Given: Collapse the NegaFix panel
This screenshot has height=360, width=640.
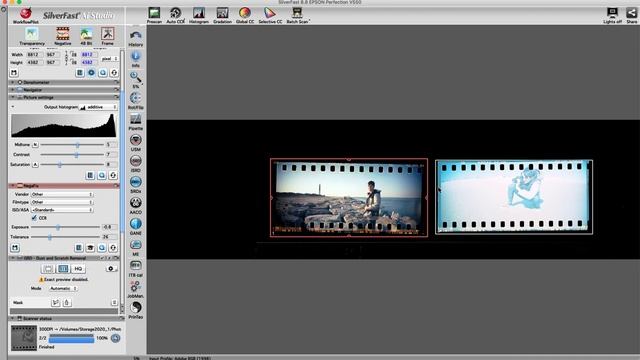Looking at the screenshot, I should [x=13, y=186].
